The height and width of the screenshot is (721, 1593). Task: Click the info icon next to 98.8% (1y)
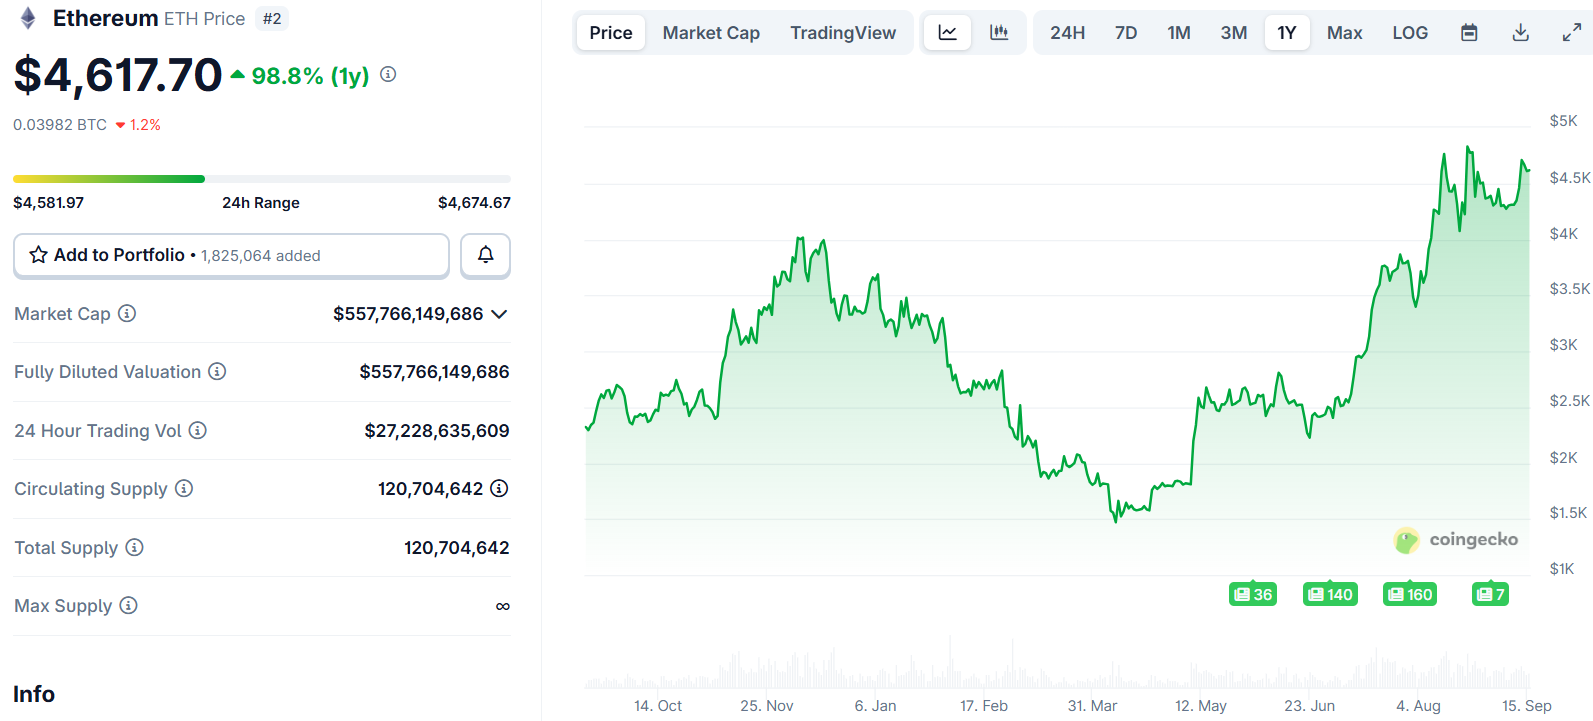pos(388,75)
